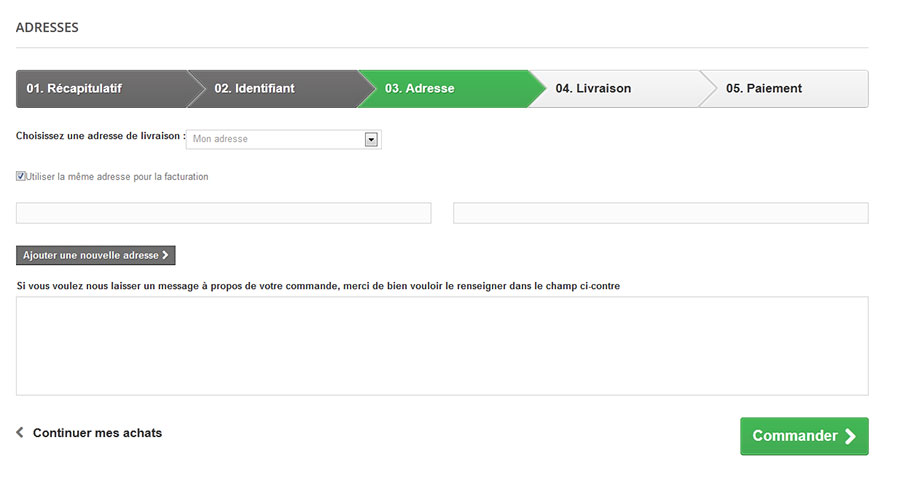This screenshot has width=900, height=491.
Task: Click the 'Si vous voulez nous laisser un message' text
Action: pos(318,286)
